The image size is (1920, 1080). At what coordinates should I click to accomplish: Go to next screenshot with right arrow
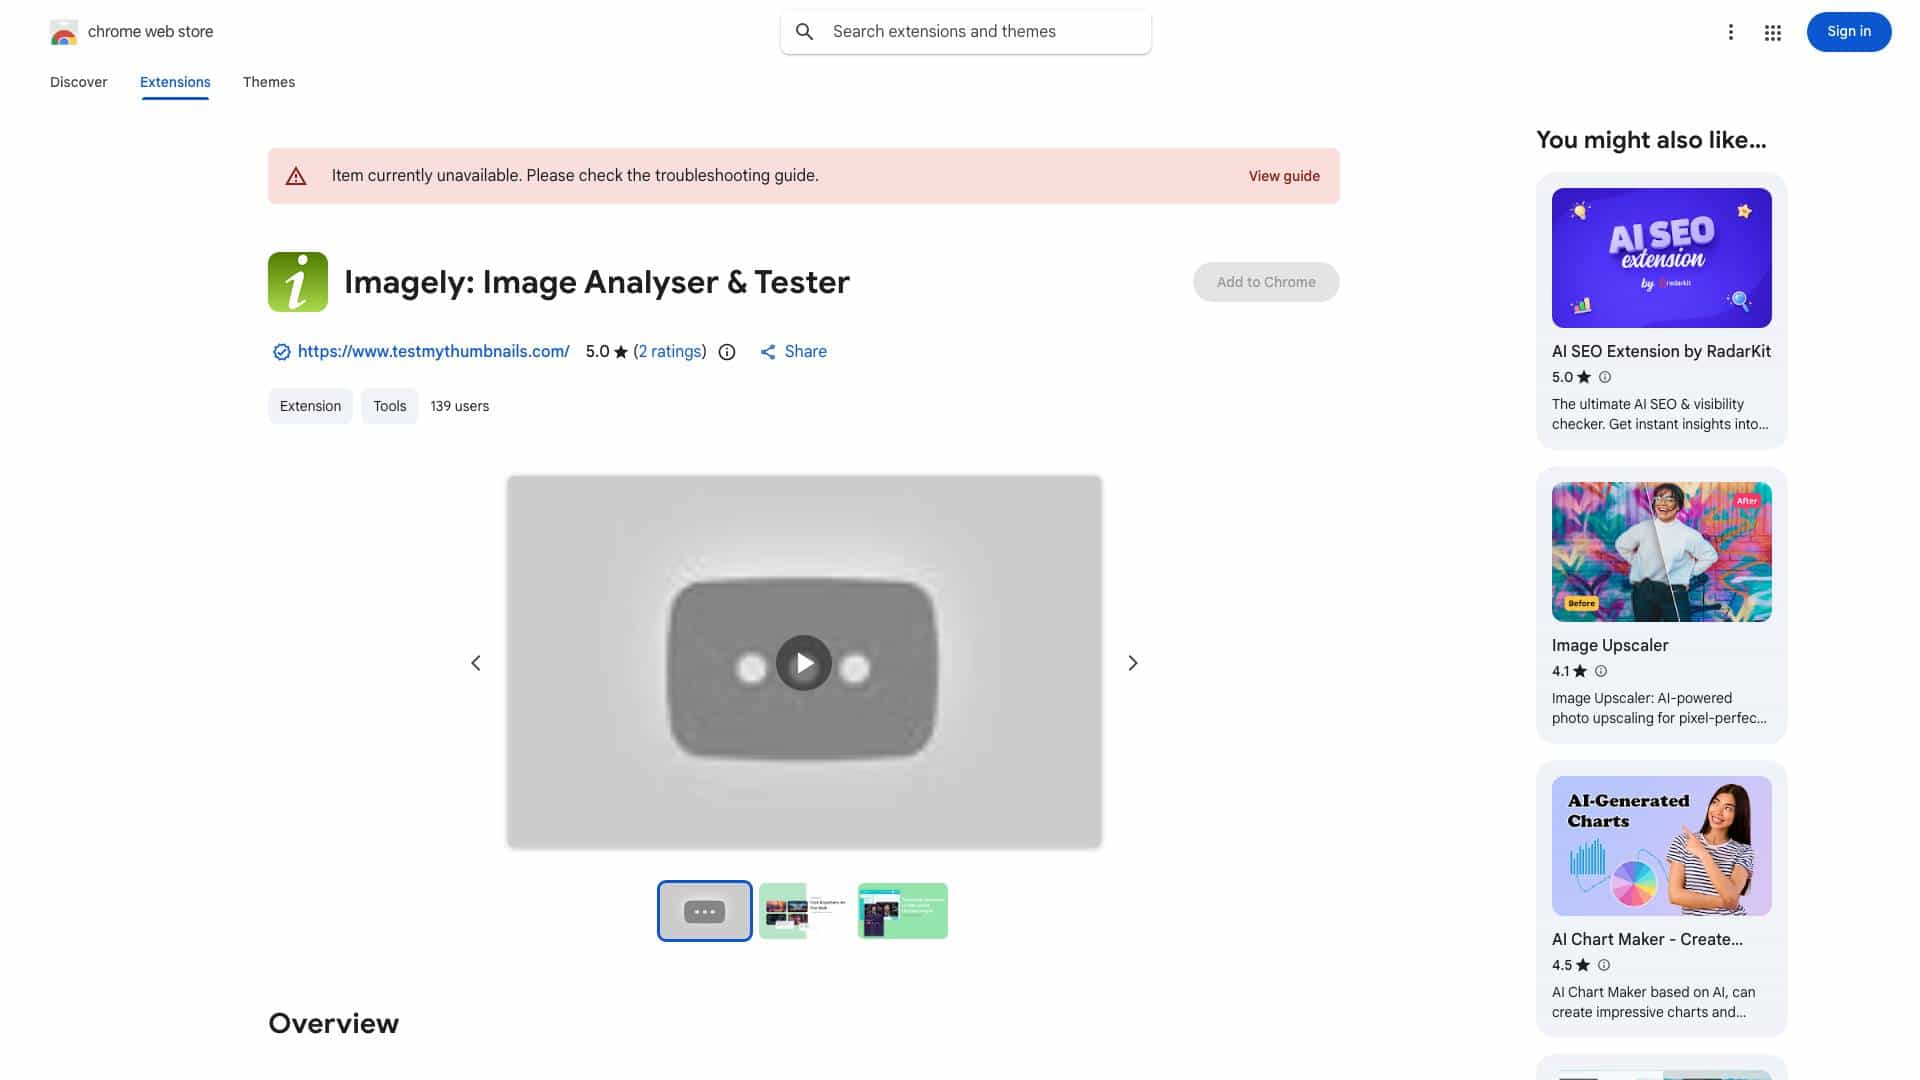(1133, 663)
